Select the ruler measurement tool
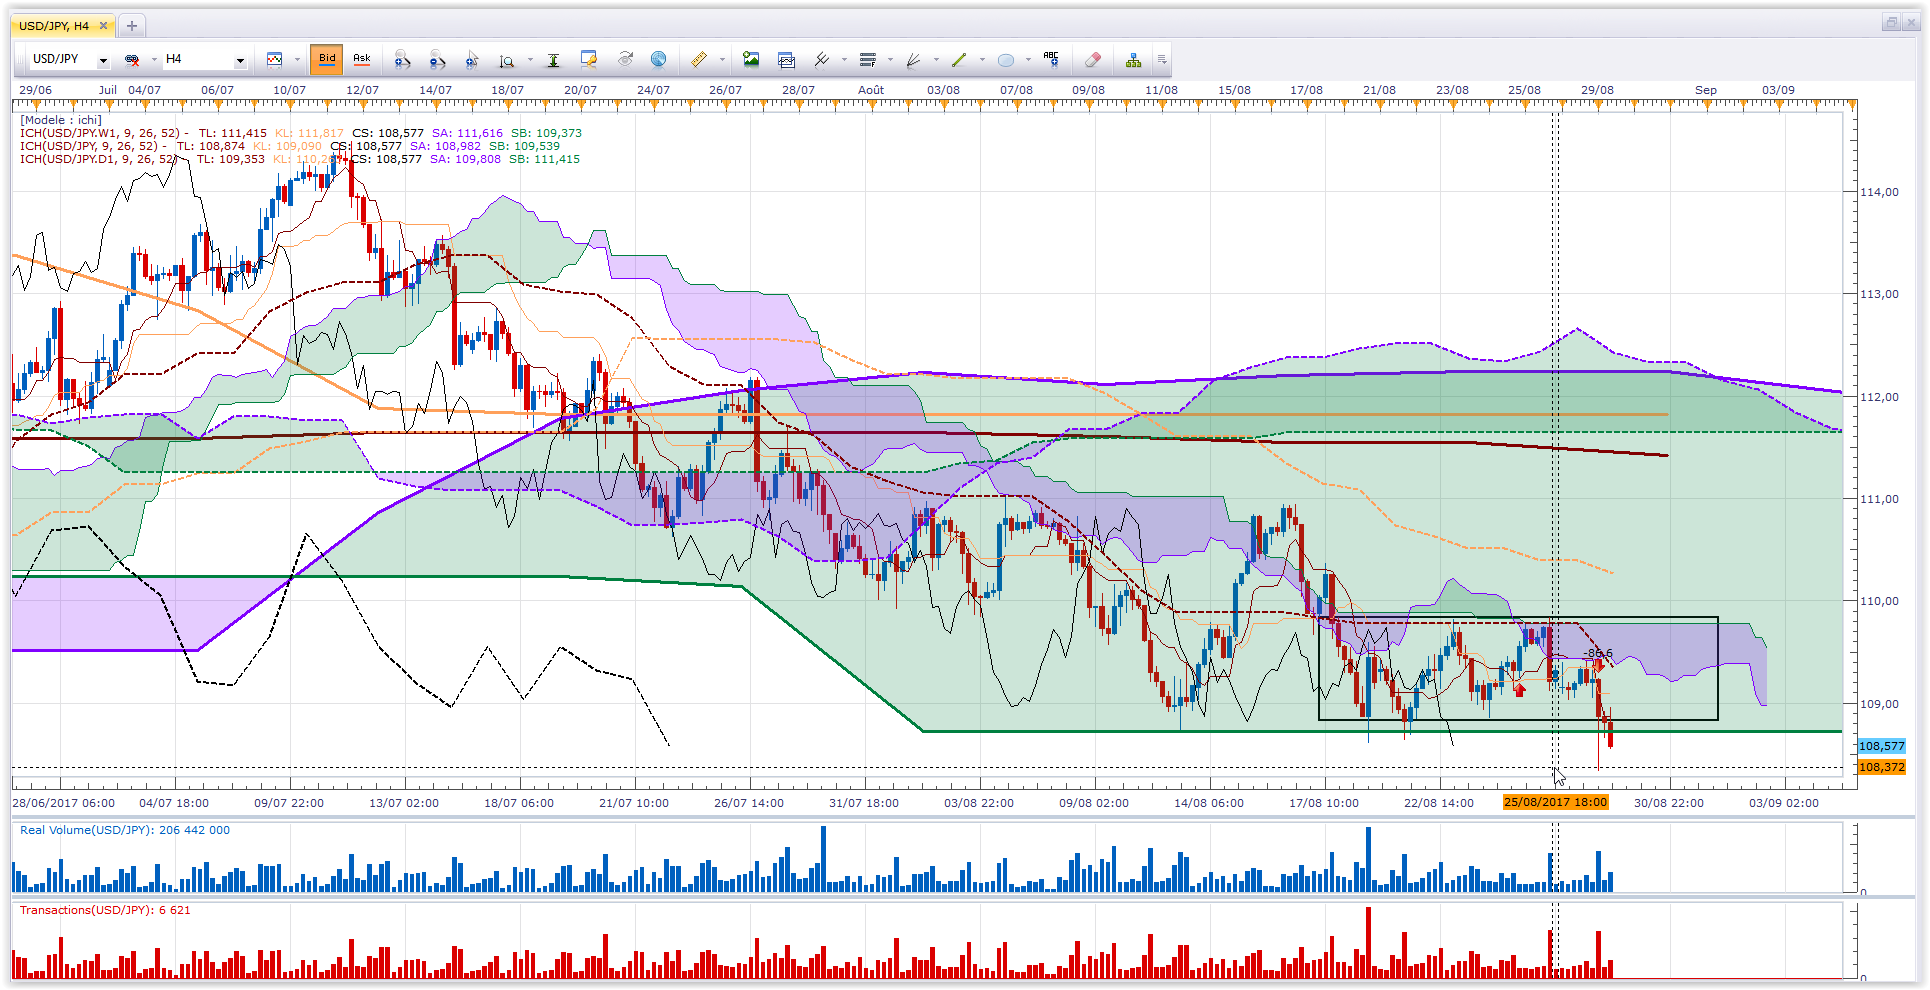 pyautogui.click(x=699, y=60)
